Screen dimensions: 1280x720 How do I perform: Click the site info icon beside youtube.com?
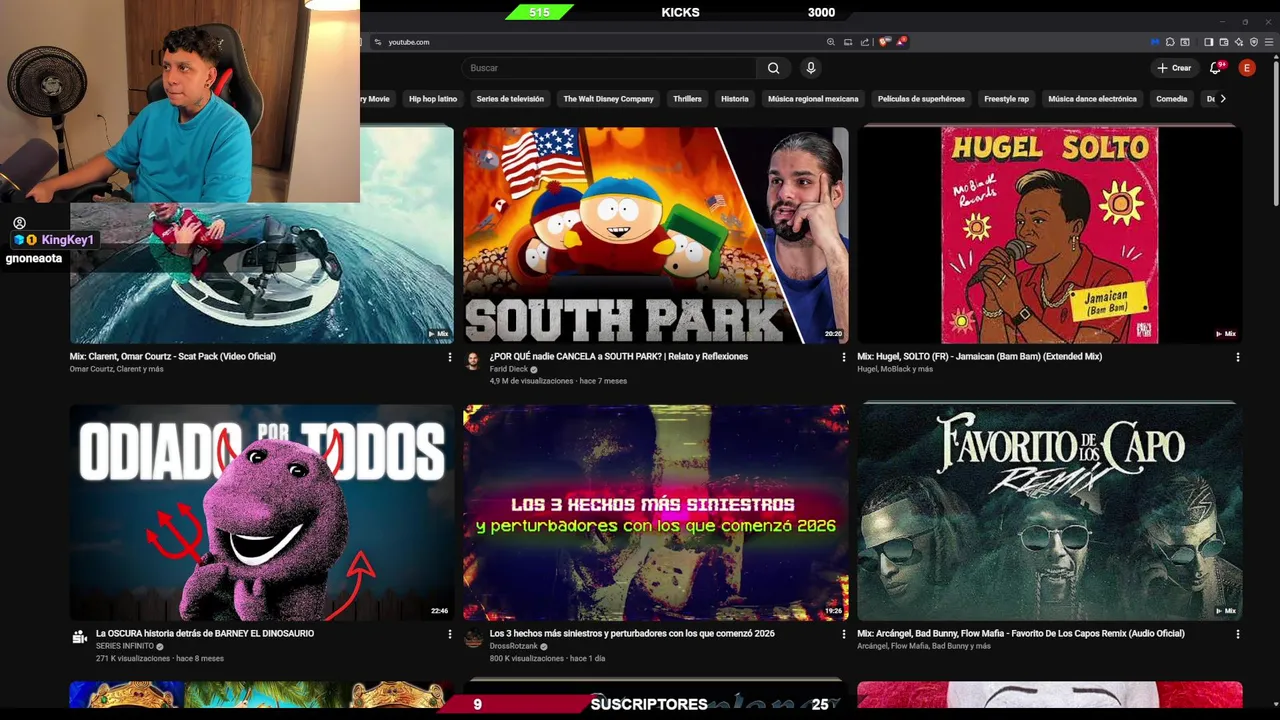(377, 42)
